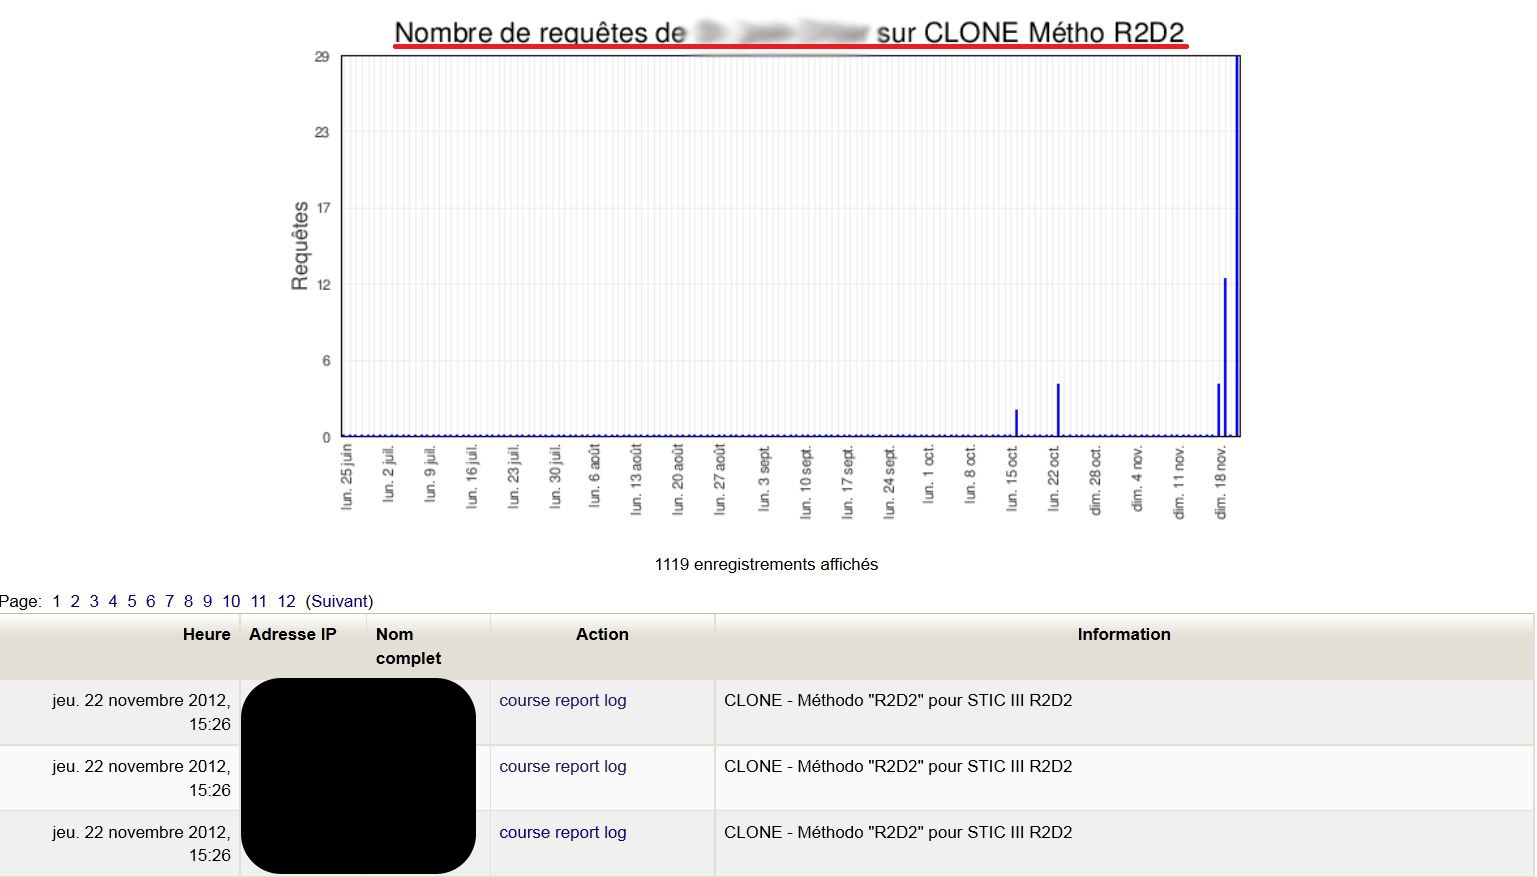Navigate to page 11 of the log
This screenshot has height=877, width=1537.
point(259,601)
